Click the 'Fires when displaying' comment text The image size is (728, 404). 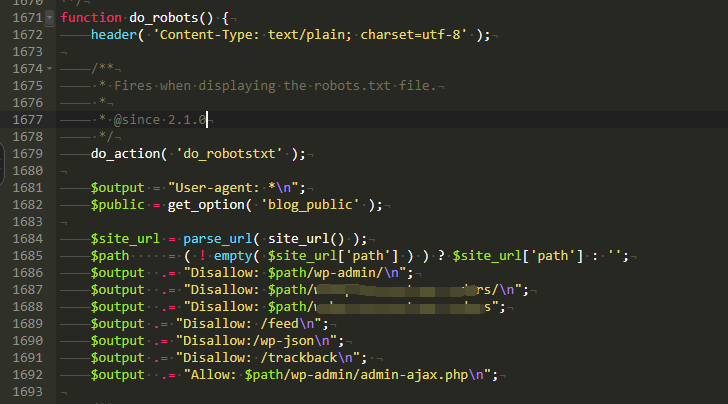195,86
